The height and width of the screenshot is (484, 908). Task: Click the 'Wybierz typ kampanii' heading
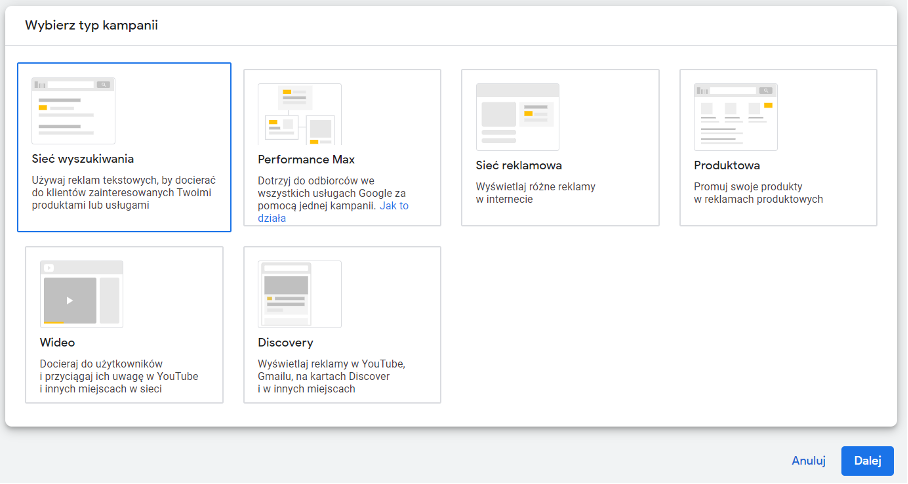tap(91, 25)
